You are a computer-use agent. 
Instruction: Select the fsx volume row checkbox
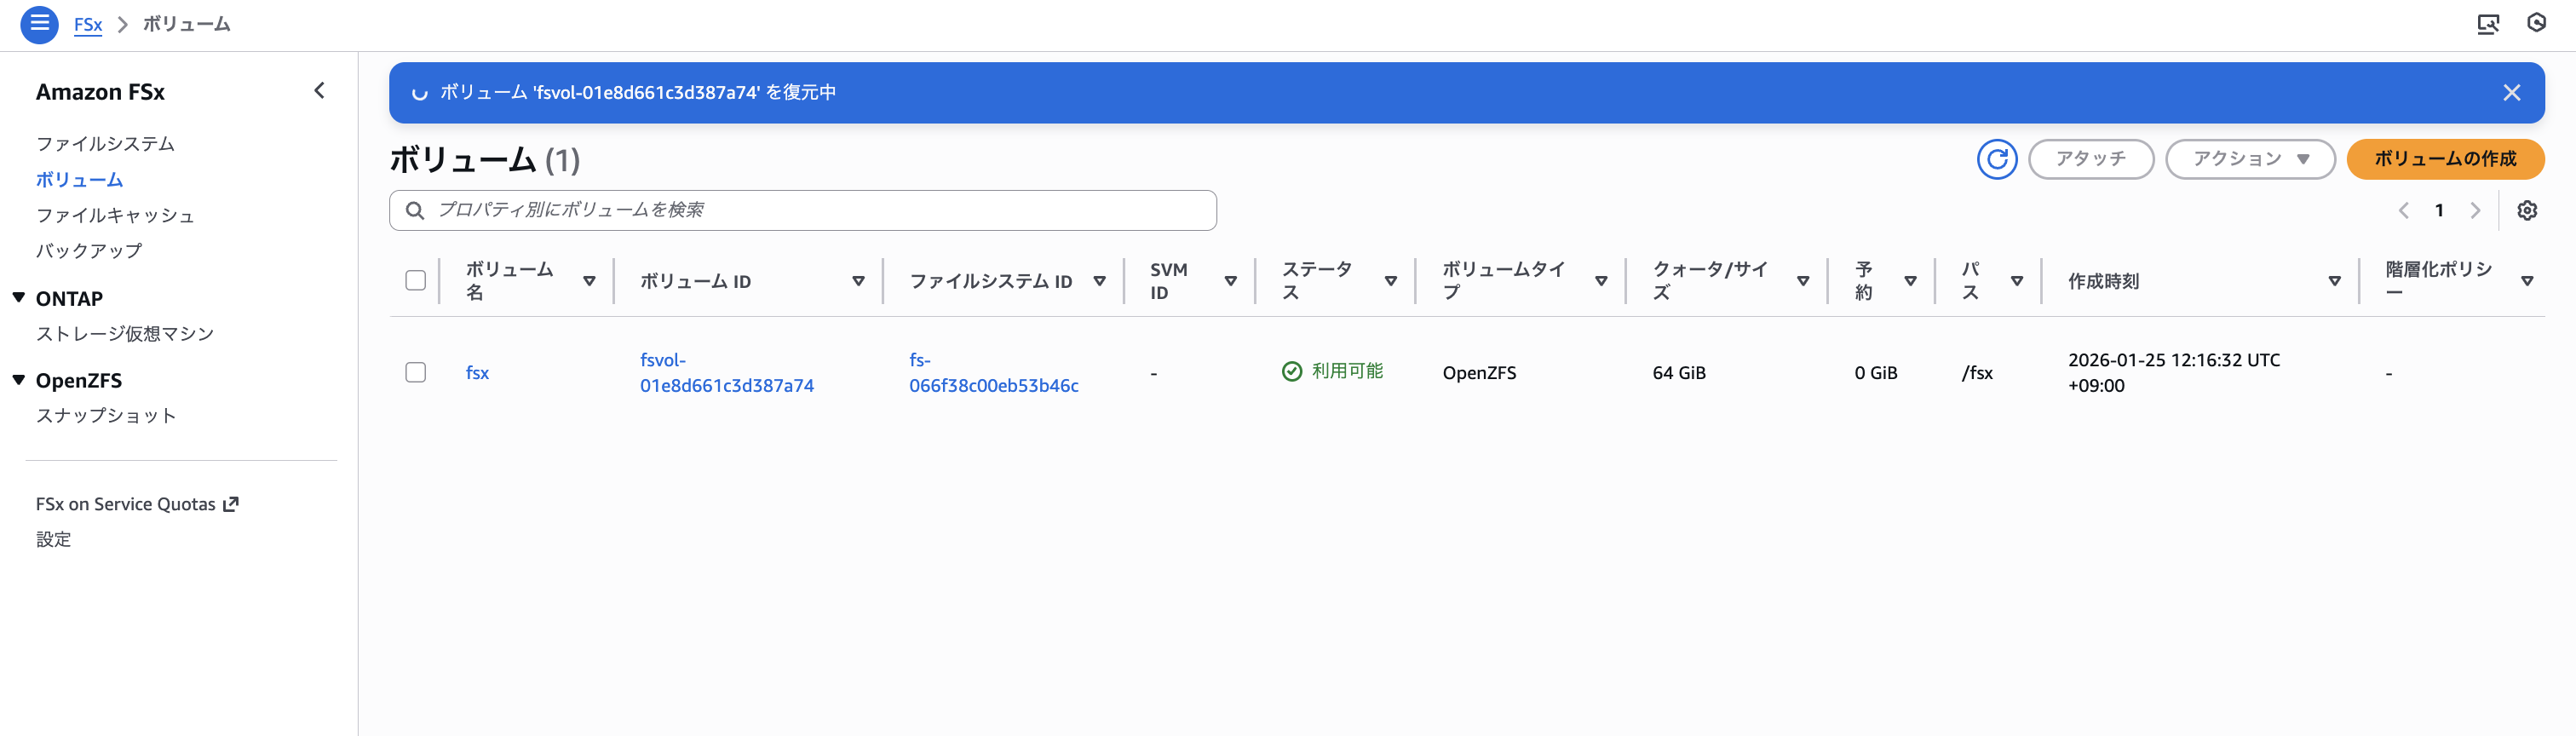(x=415, y=373)
